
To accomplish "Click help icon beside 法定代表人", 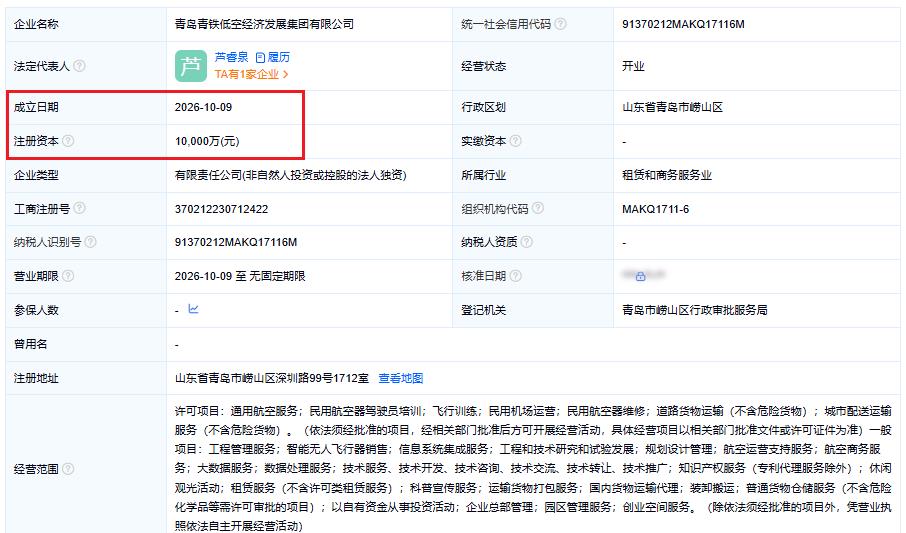I will [79, 66].
